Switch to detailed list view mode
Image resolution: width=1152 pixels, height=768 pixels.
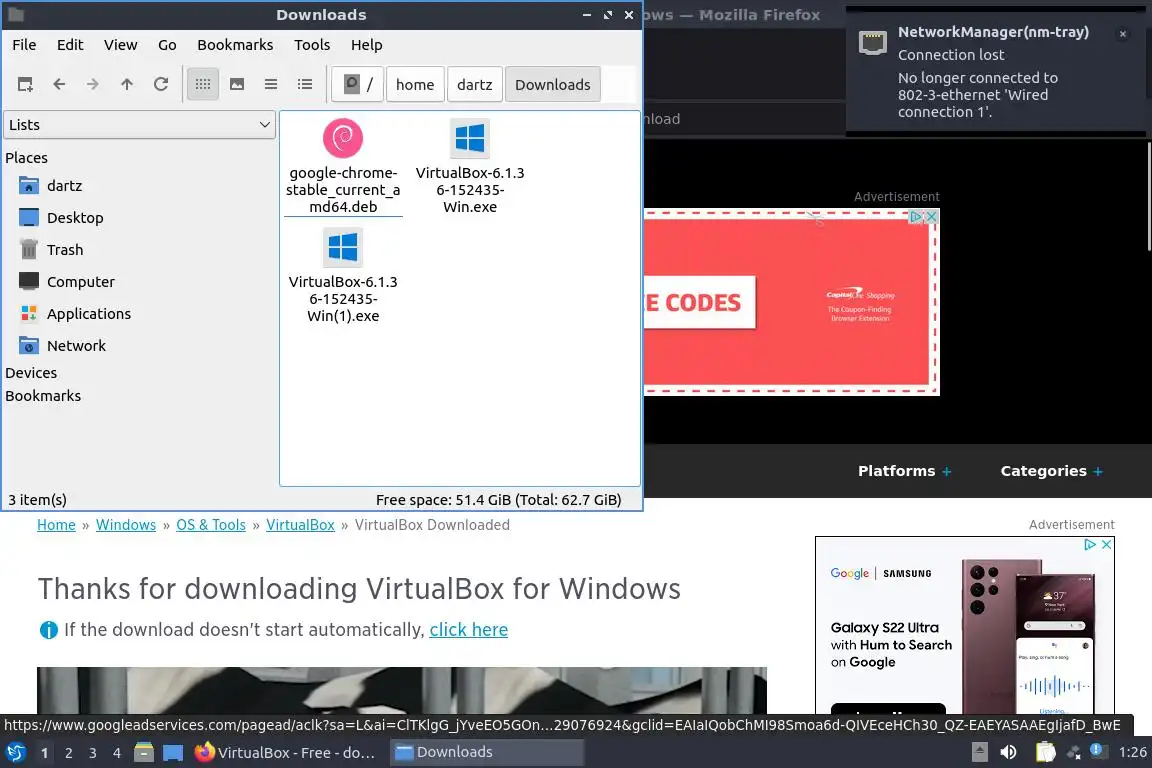click(x=305, y=85)
